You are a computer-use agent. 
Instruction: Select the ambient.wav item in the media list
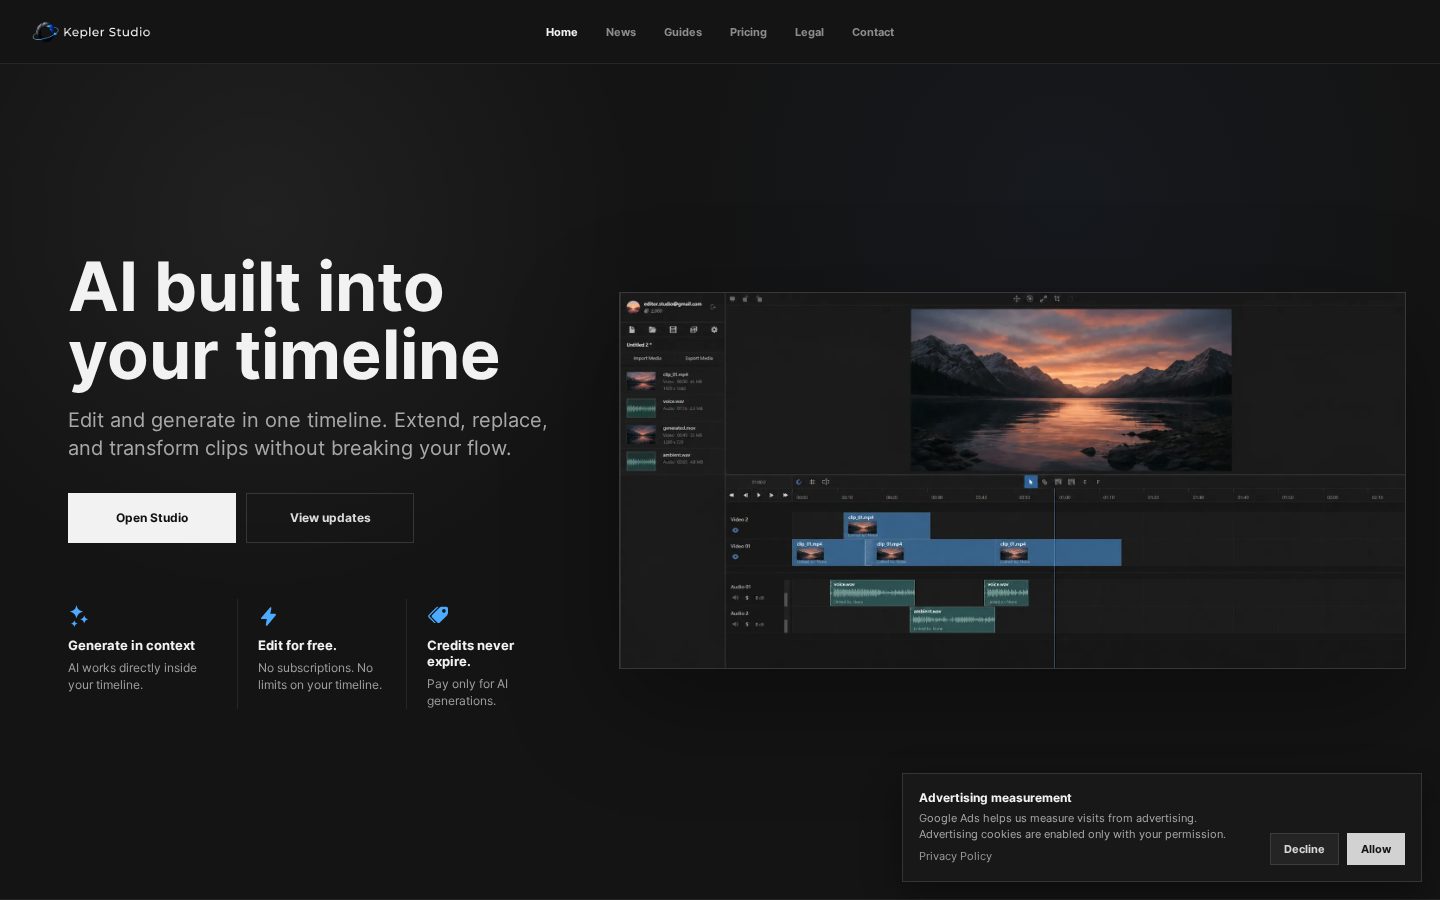(x=673, y=461)
